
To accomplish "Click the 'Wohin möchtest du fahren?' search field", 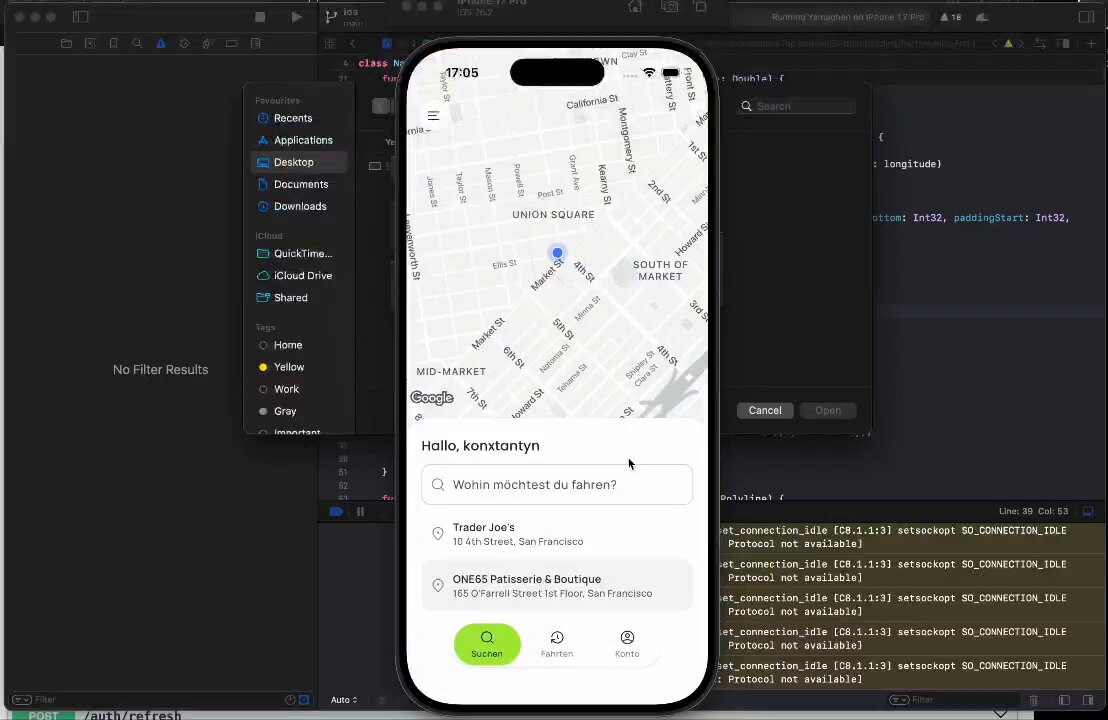I will click(x=557, y=485).
